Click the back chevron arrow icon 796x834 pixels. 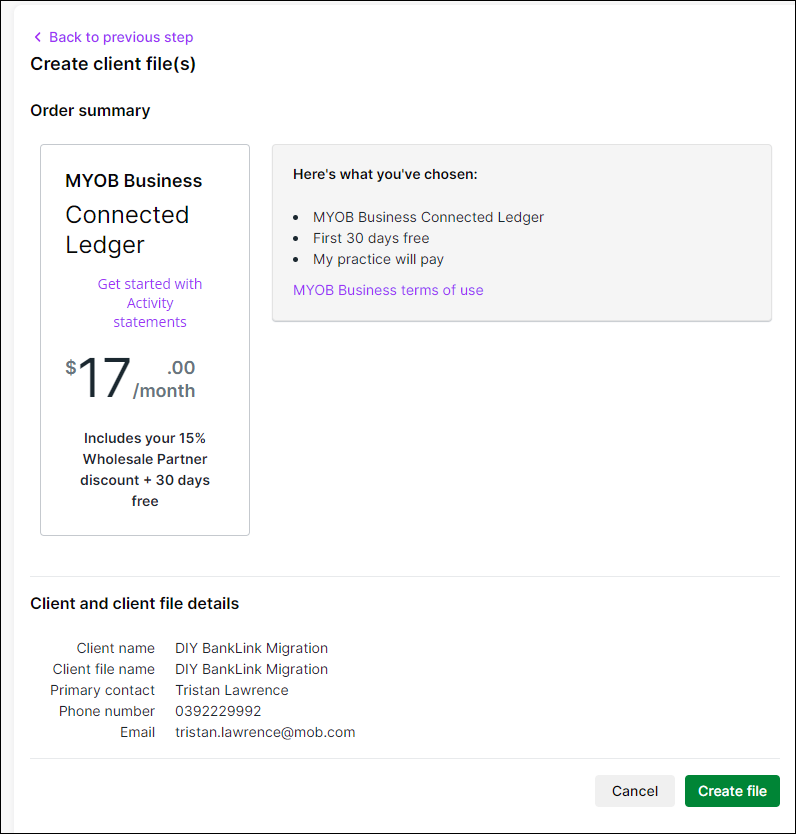(38, 37)
